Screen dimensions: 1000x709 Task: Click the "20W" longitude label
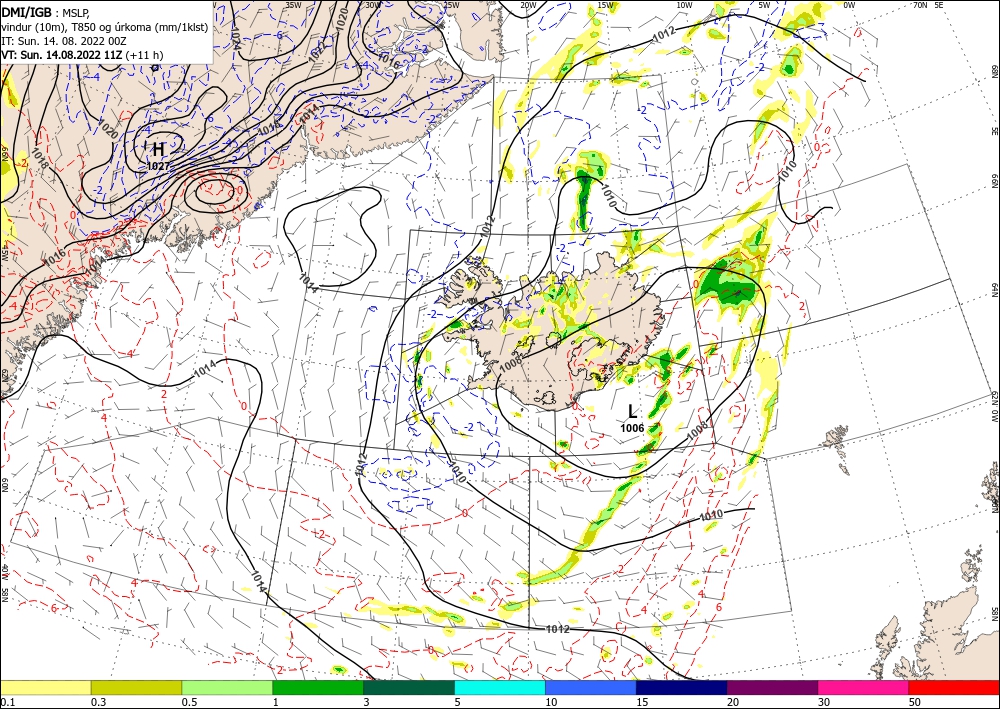pyautogui.click(x=528, y=4)
